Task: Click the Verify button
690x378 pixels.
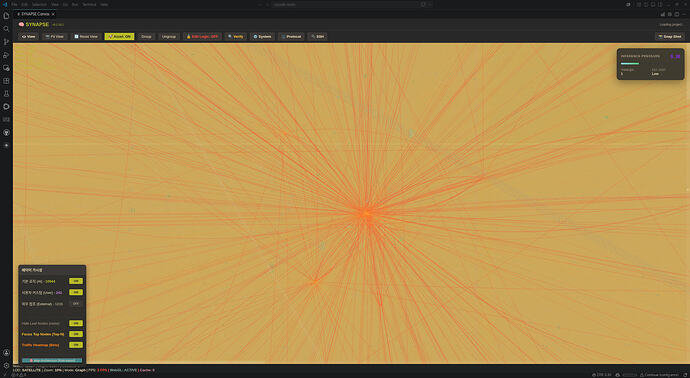Action: point(235,37)
